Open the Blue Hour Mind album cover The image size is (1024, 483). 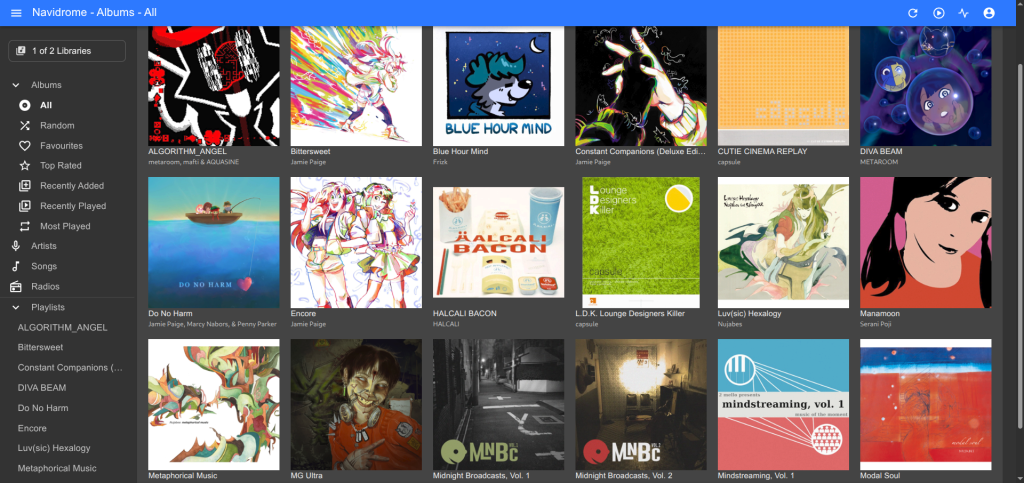(498, 85)
